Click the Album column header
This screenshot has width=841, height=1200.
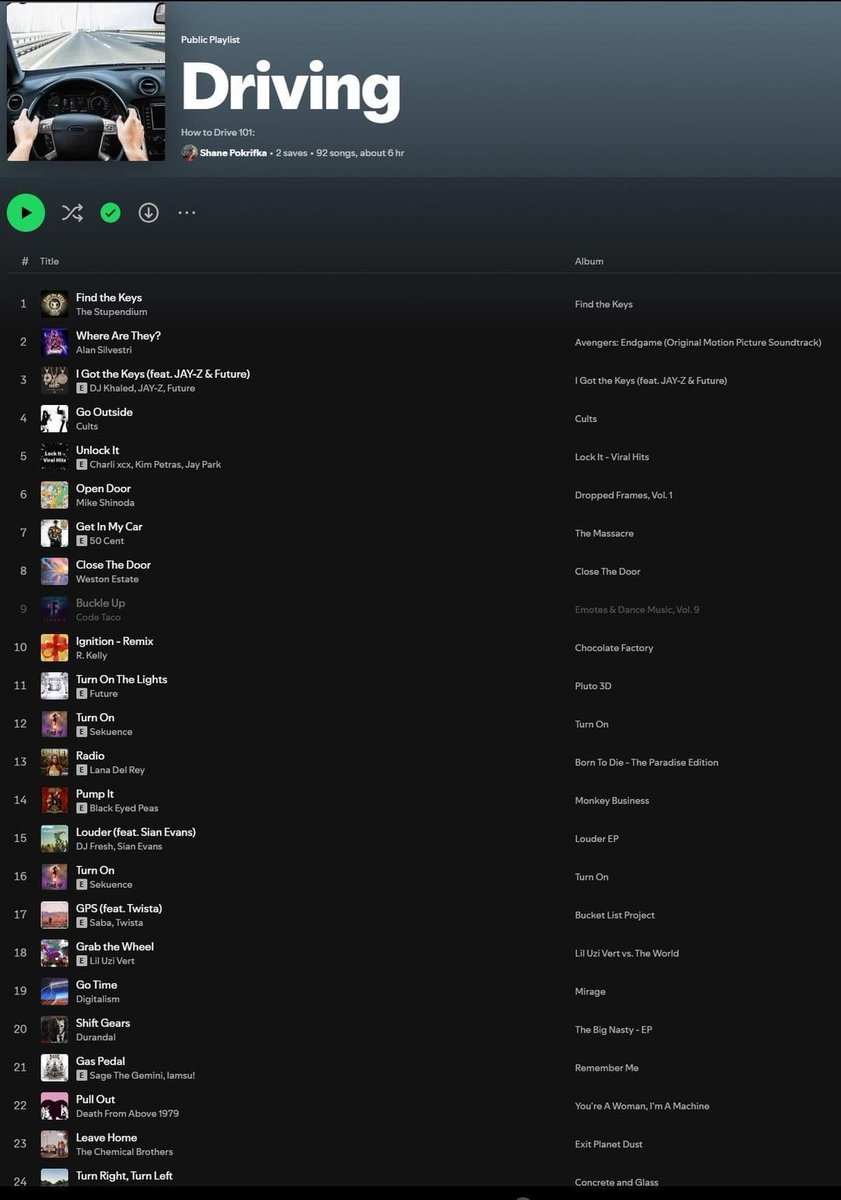[589, 261]
